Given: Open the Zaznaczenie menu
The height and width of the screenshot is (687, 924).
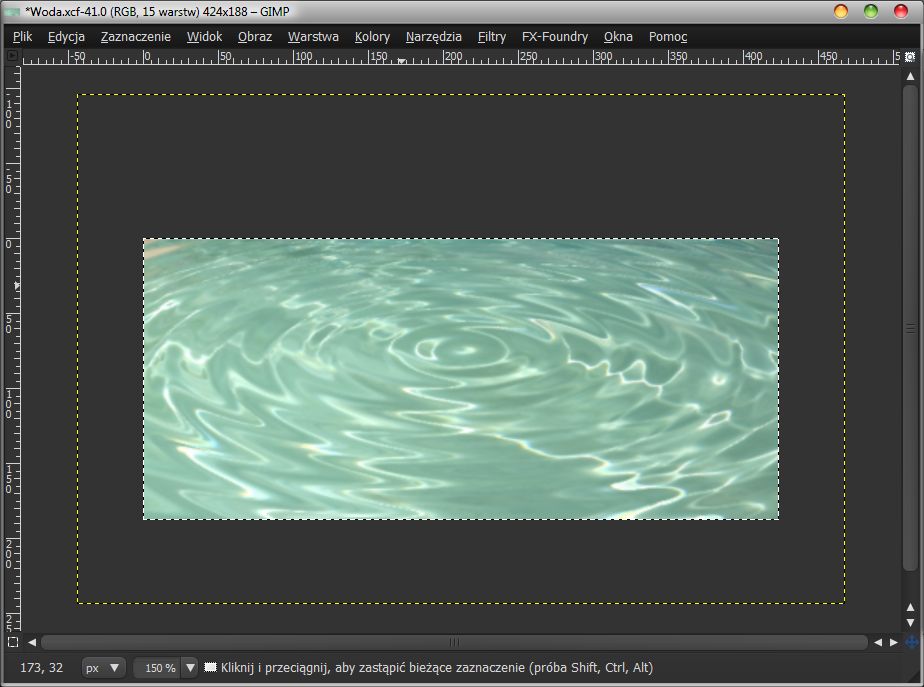Looking at the screenshot, I should click(x=135, y=37).
